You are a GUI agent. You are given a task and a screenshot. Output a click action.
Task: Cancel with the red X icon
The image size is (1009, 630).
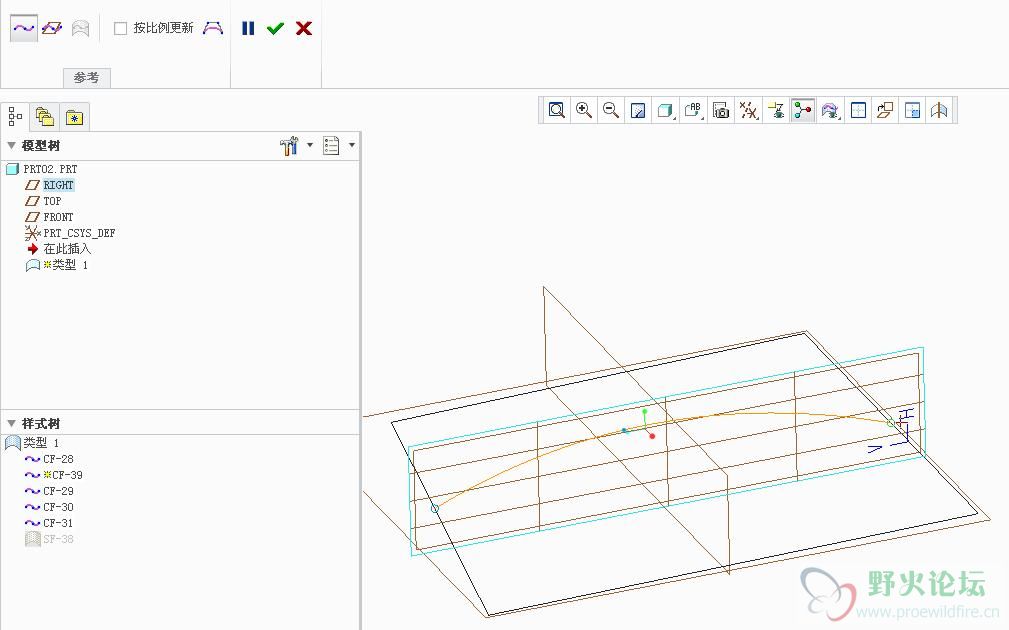(x=304, y=29)
